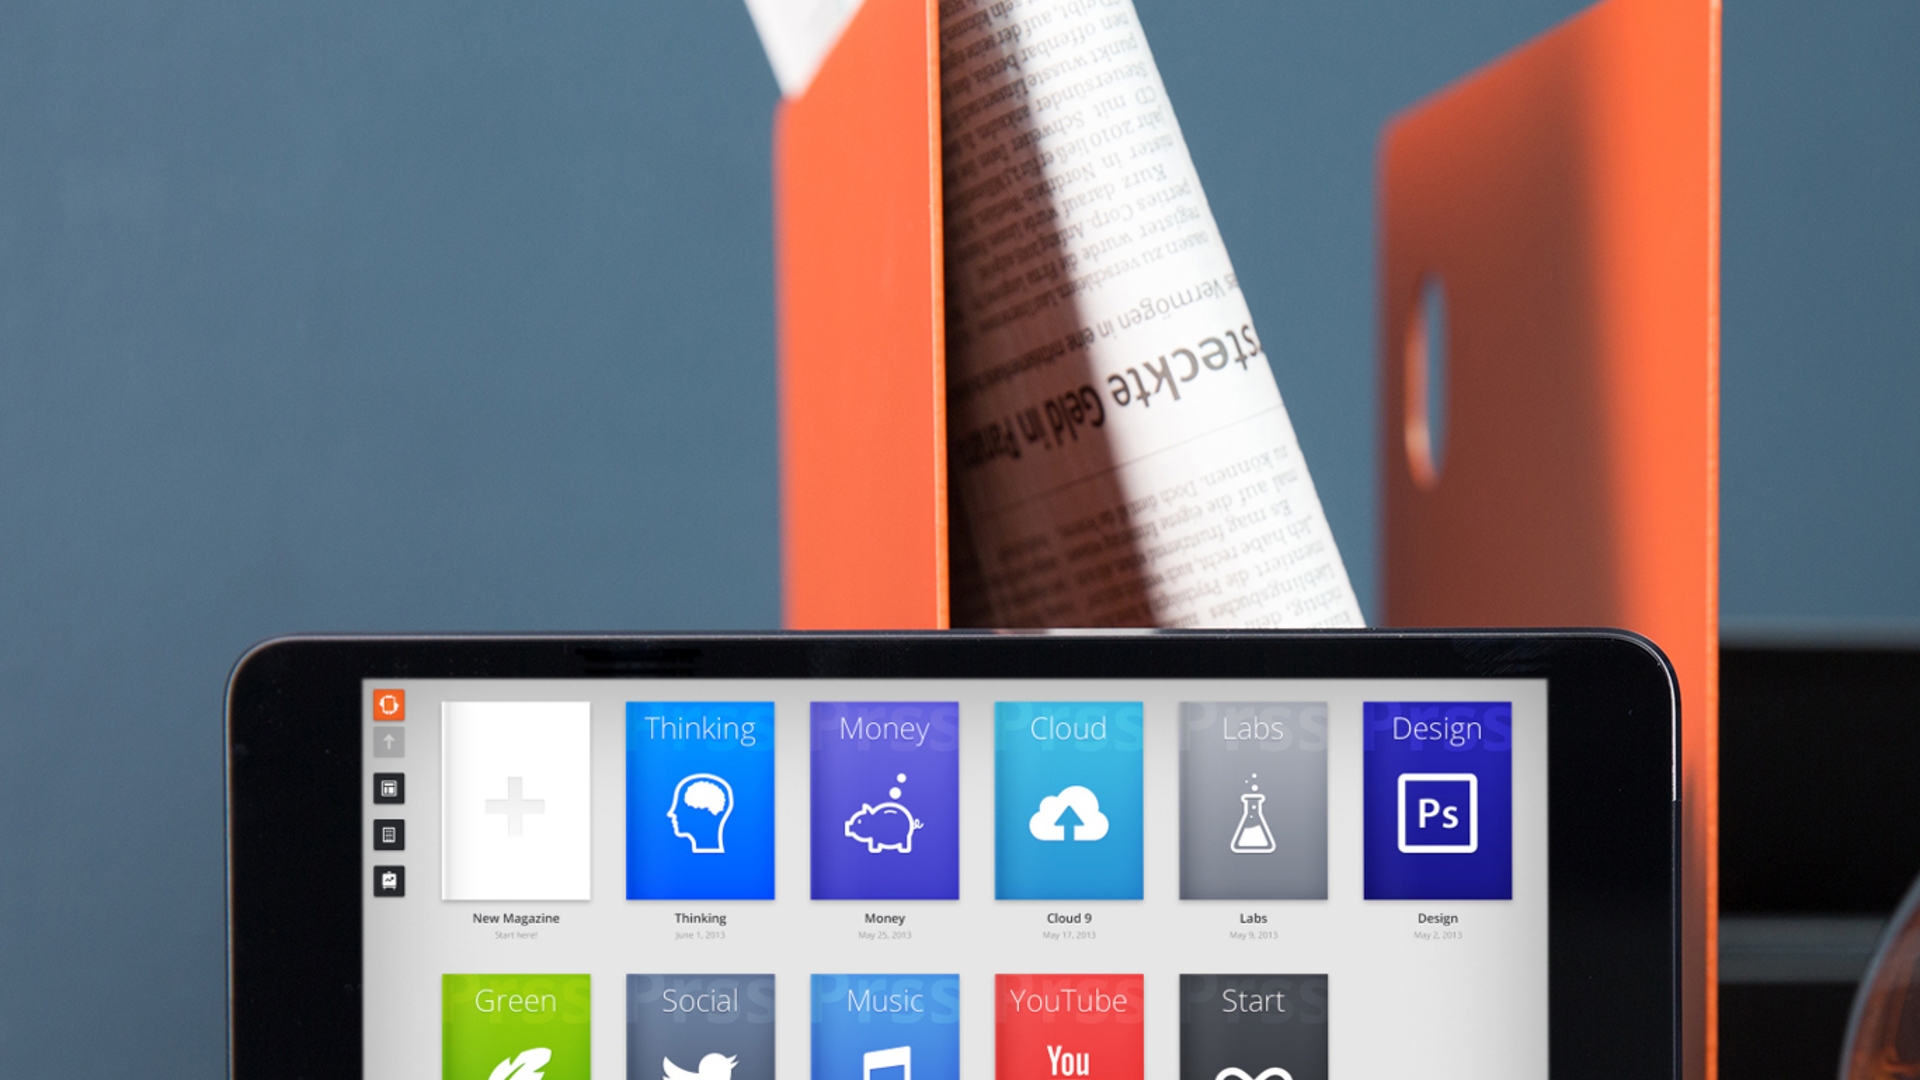Click the Thinking magazine date label
The height and width of the screenshot is (1080, 1920).
click(699, 932)
